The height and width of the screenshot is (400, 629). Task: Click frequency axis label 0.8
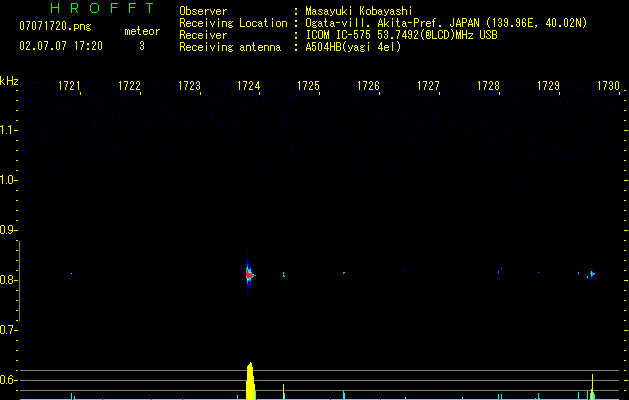(x=8, y=280)
